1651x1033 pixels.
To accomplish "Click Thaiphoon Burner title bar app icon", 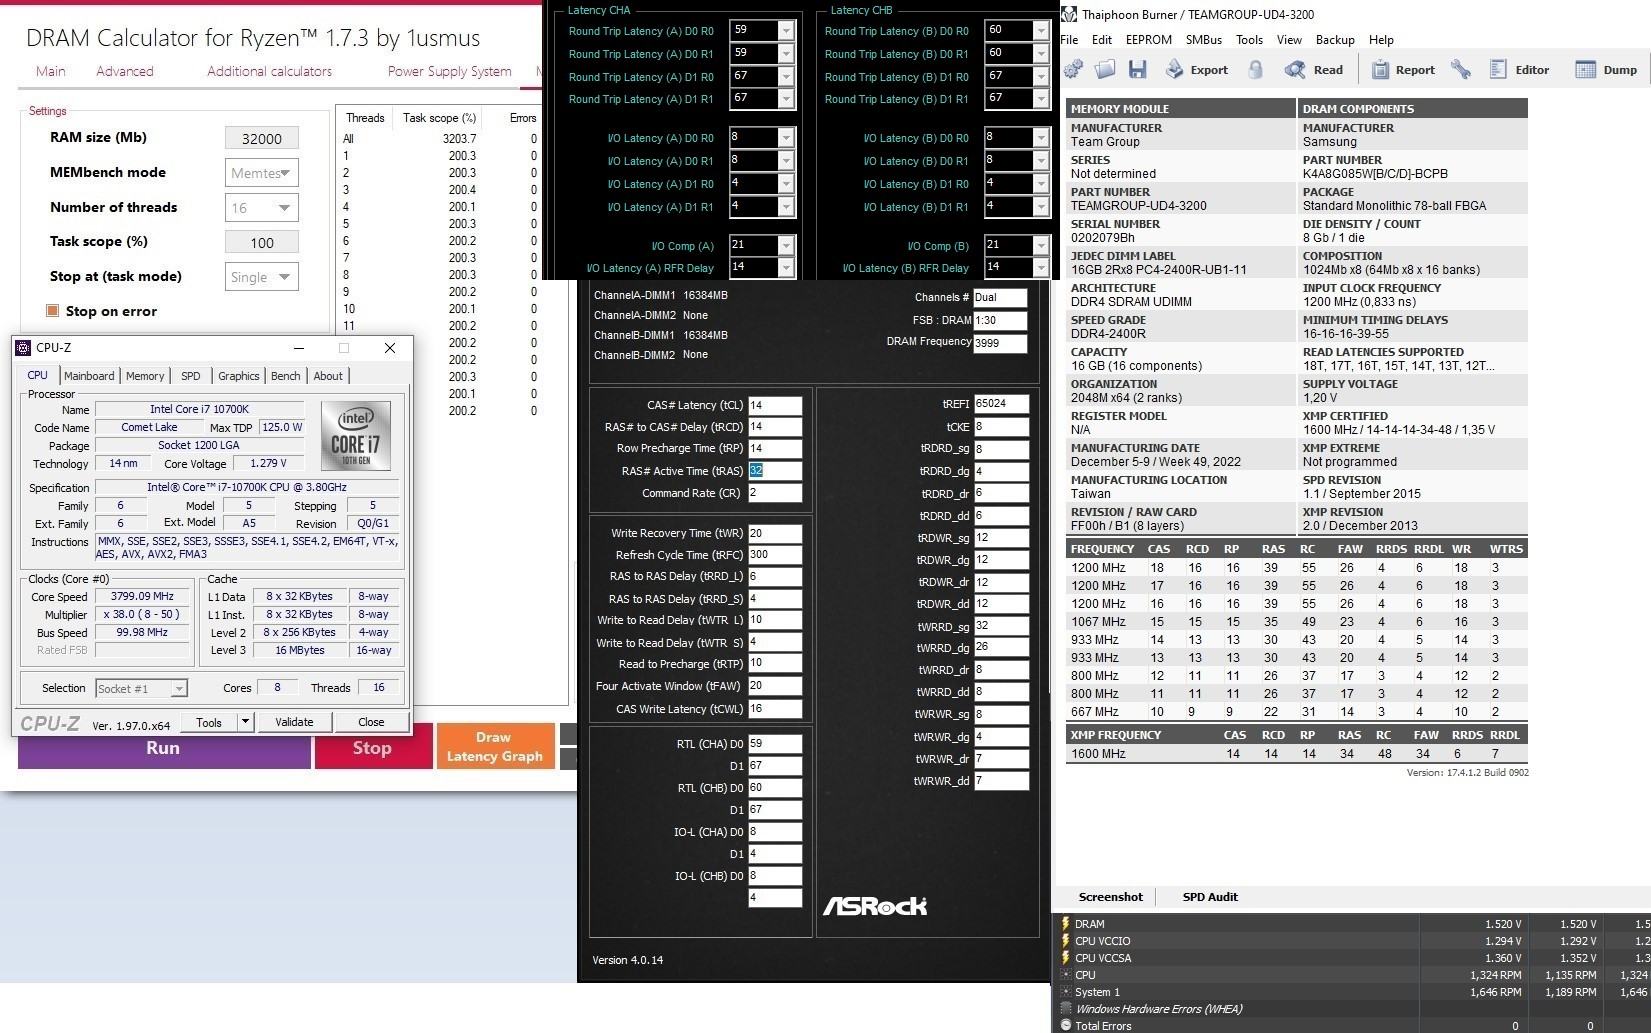I will pyautogui.click(x=1070, y=14).
